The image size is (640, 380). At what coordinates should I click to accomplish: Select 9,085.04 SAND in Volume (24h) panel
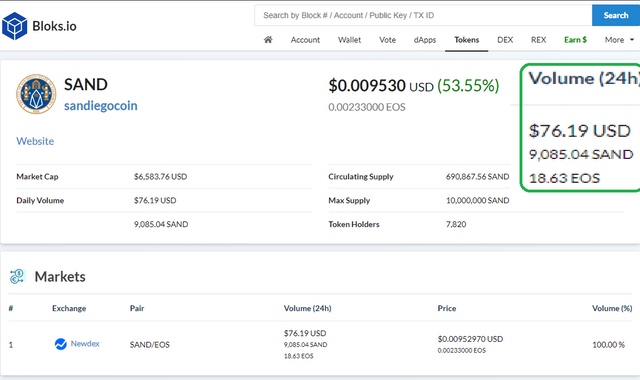pos(581,154)
